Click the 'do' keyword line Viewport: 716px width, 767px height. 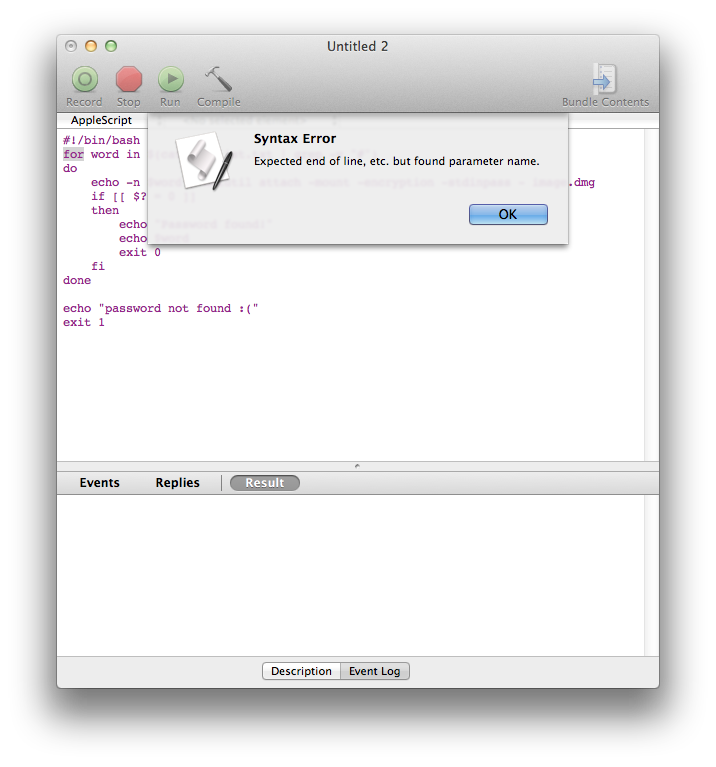[70, 169]
